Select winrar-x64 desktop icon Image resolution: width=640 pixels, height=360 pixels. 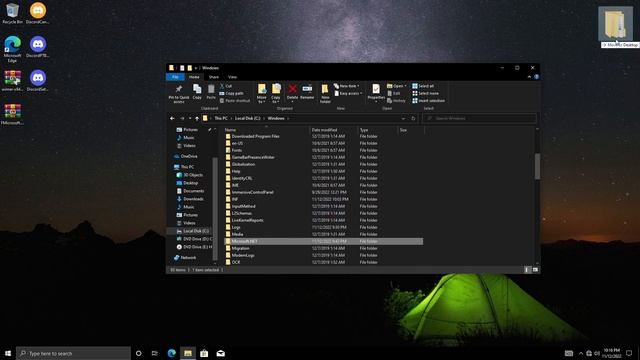[x=12, y=80]
